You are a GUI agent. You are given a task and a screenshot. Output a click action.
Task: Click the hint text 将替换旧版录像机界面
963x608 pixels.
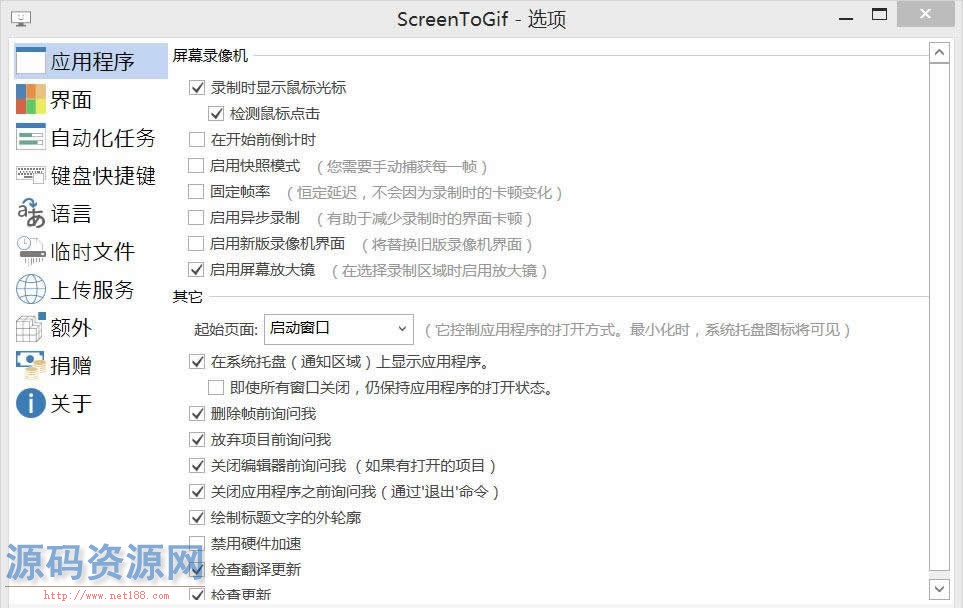446,244
